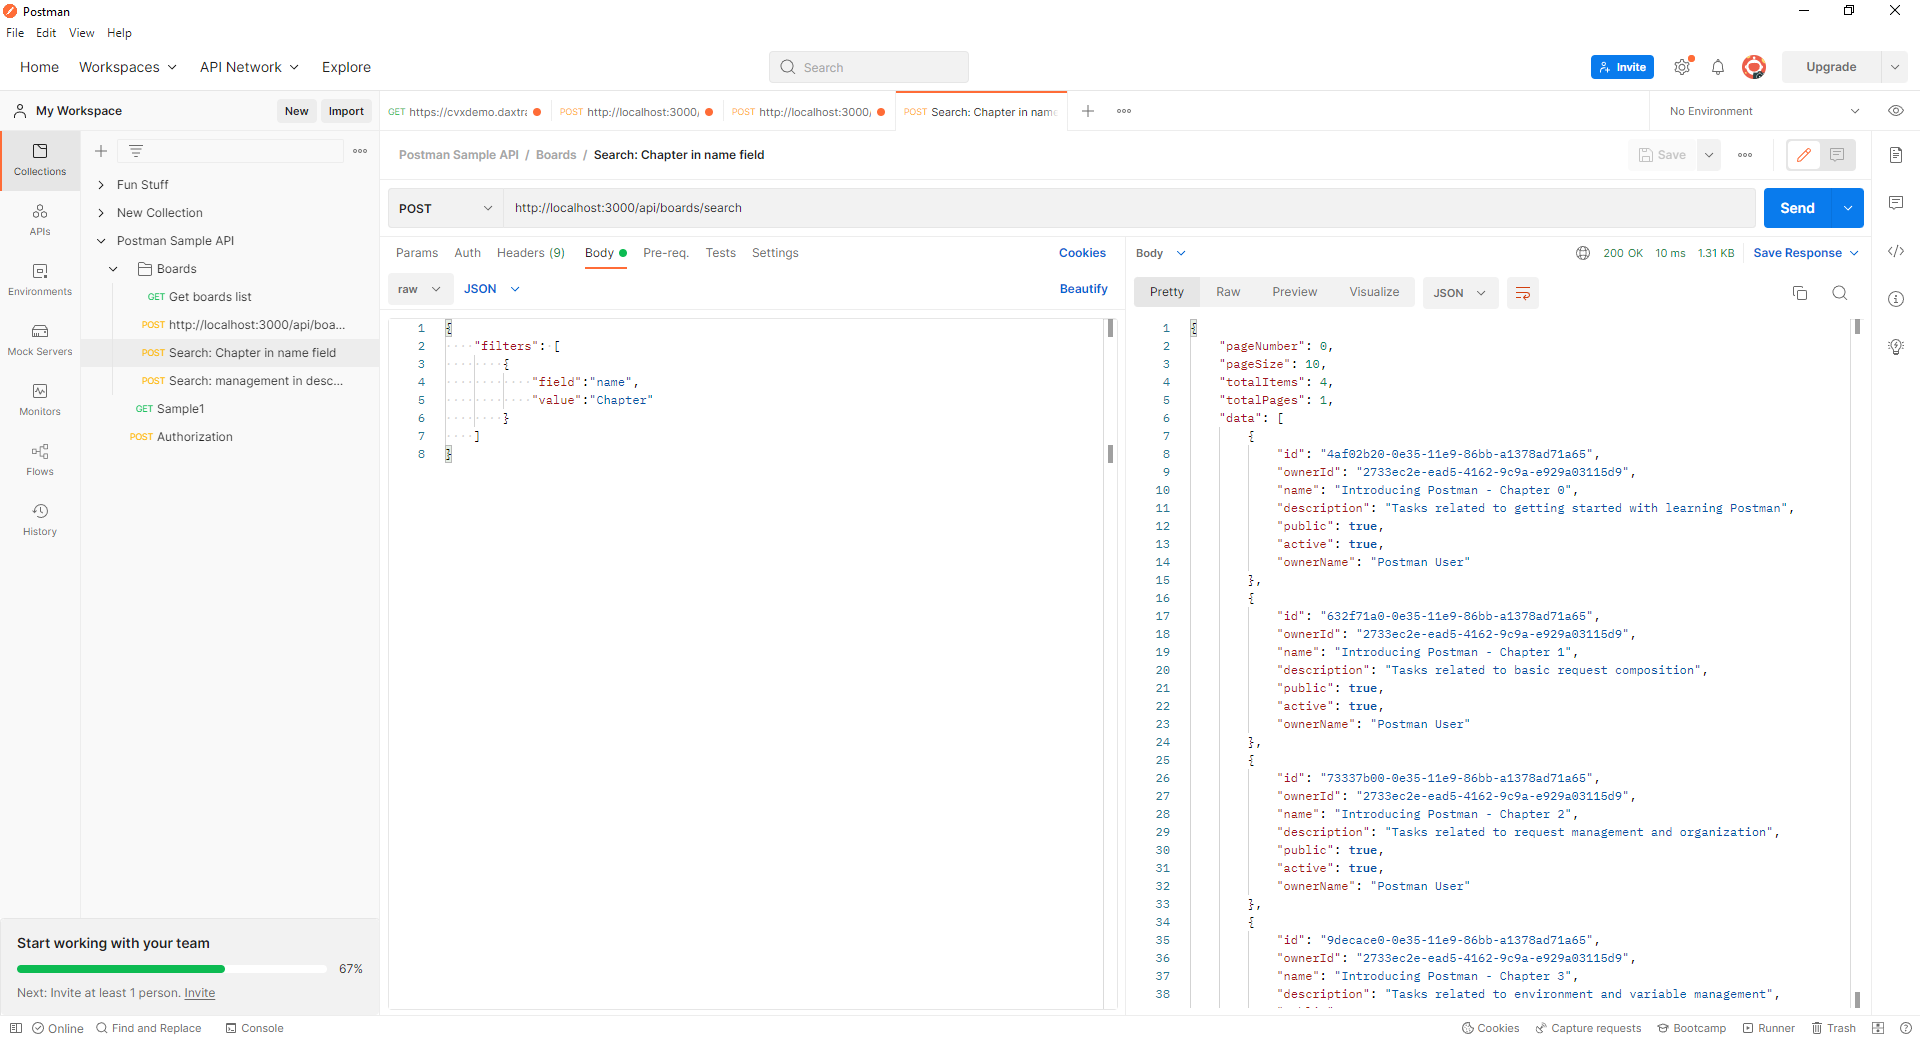Switch to edit mode with the pencil icon
Viewport: 1920px width, 1040px height.
[1804, 155]
